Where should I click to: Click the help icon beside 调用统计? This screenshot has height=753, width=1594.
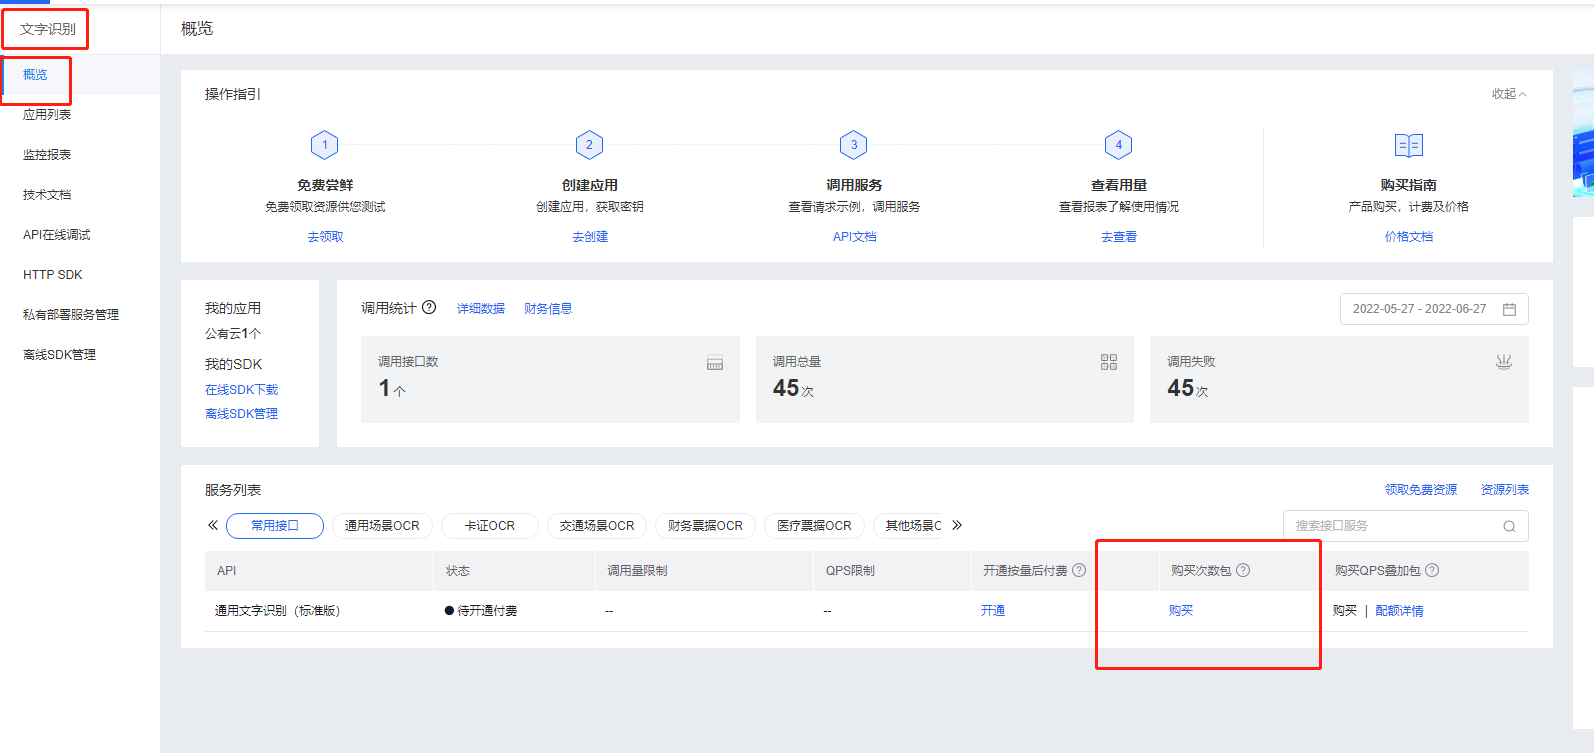429,307
